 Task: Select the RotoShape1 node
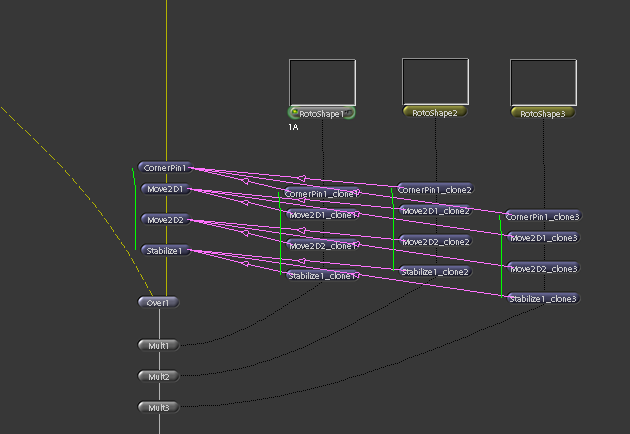click(322, 114)
